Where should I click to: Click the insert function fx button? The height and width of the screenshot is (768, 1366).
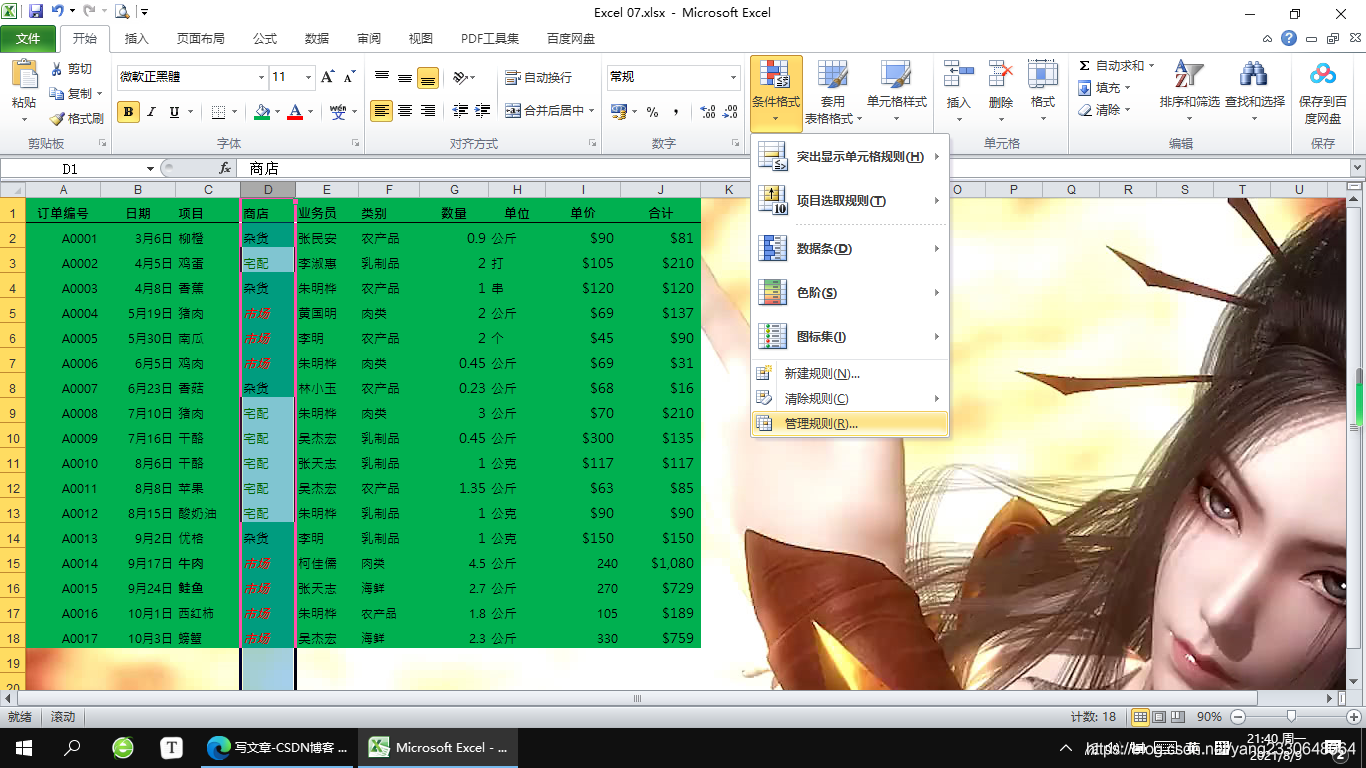pyautogui.click(x=225, y=169)
